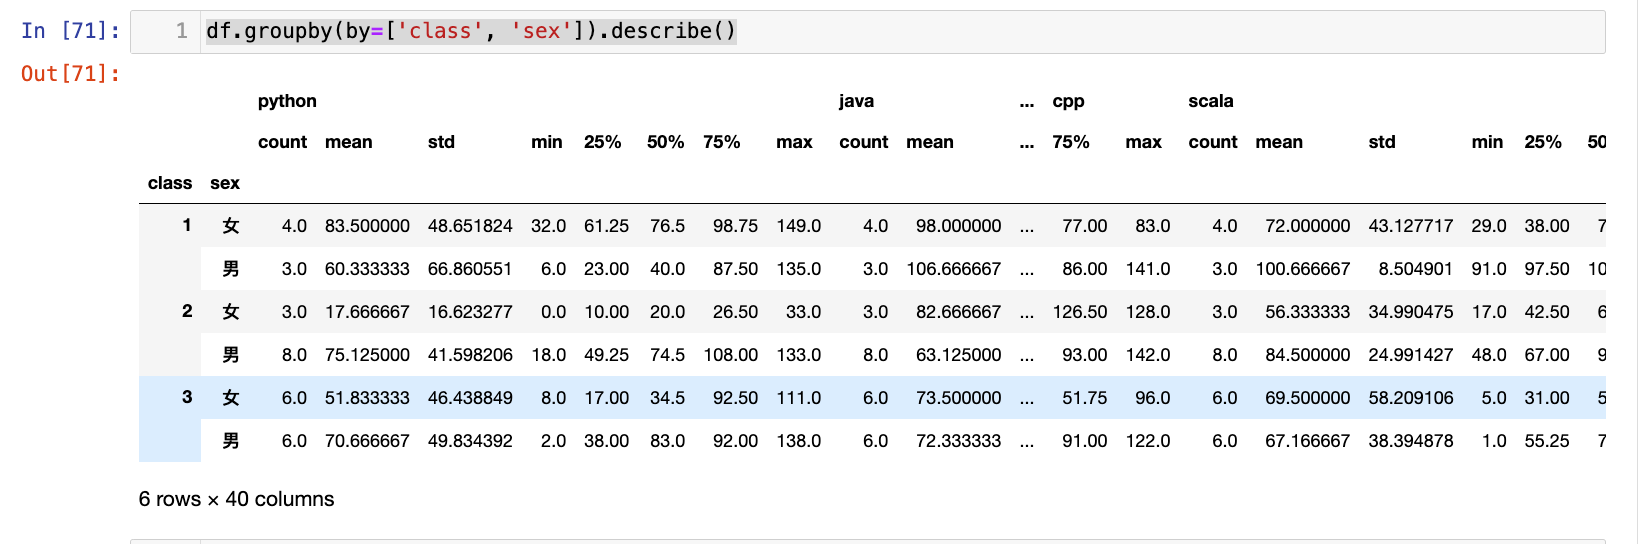Click the '6 rows × 40 columns' summary text
1638x544 pixels.
pos(236,499)
